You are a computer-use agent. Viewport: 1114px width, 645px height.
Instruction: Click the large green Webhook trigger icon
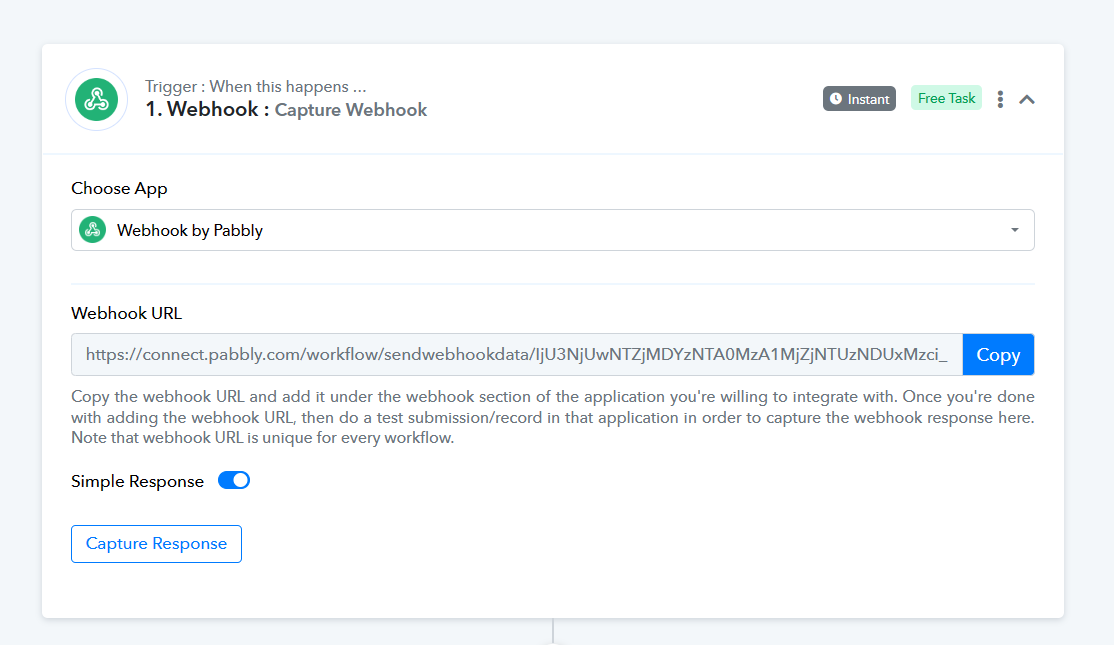click(x=97, y=99)
